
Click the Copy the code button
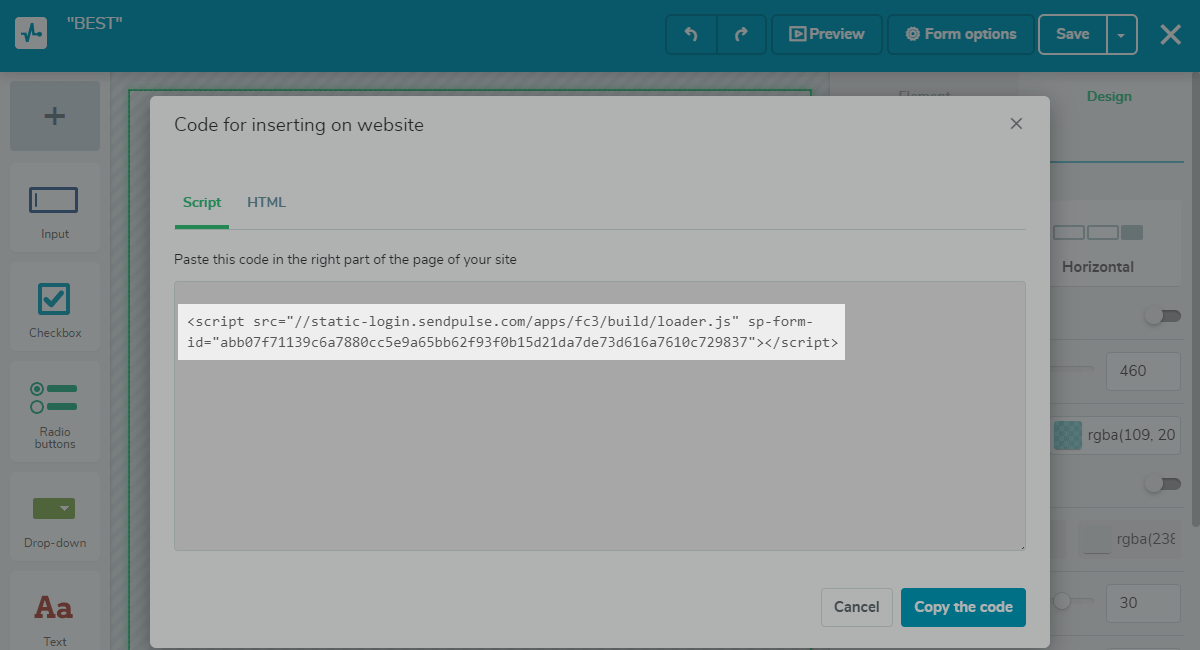click(x=963, y=607)
